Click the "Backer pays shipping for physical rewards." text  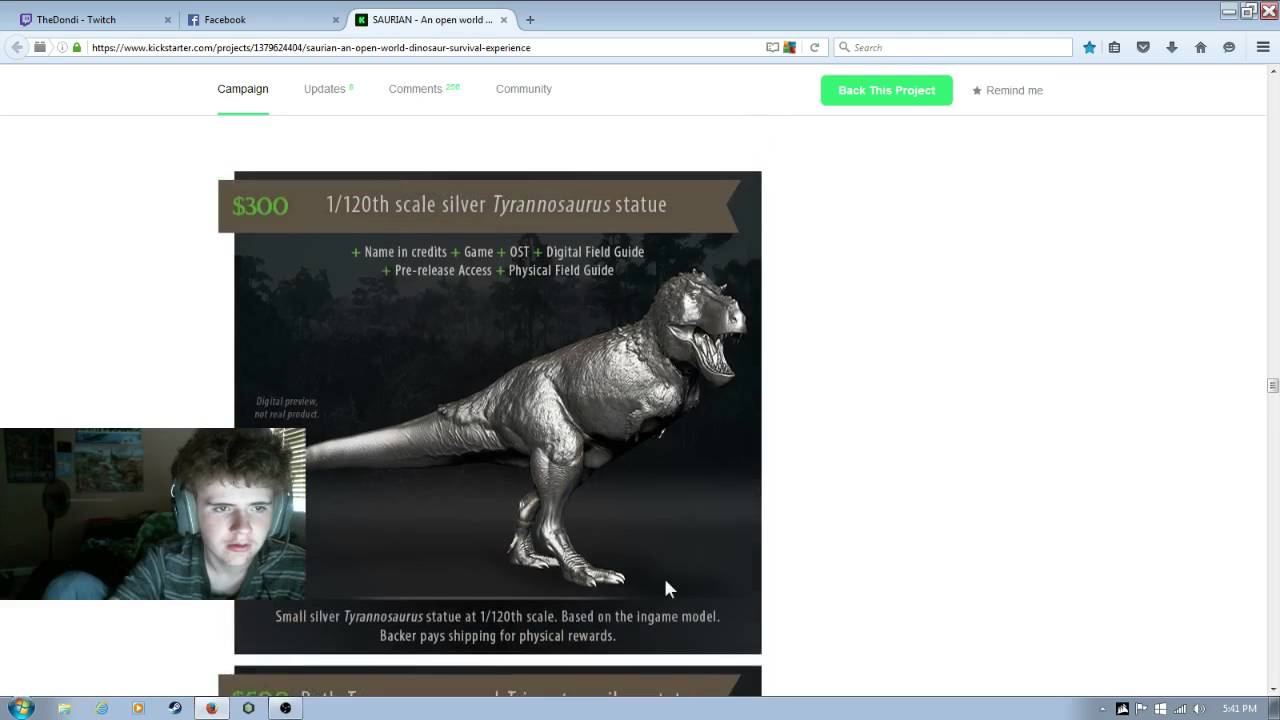[x=498, y=636]
